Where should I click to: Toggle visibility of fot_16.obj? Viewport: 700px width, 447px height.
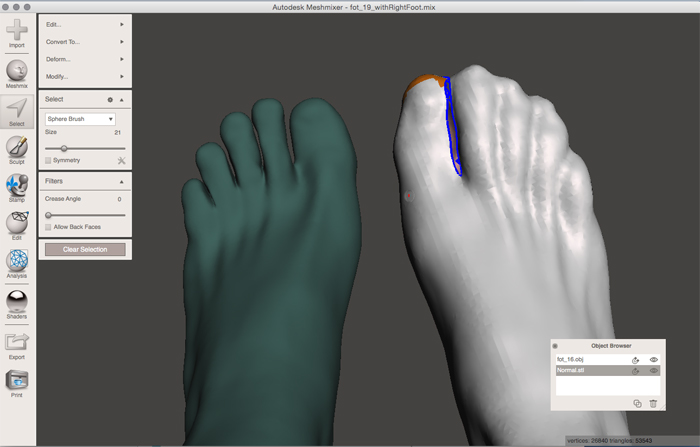coord(654,360)
